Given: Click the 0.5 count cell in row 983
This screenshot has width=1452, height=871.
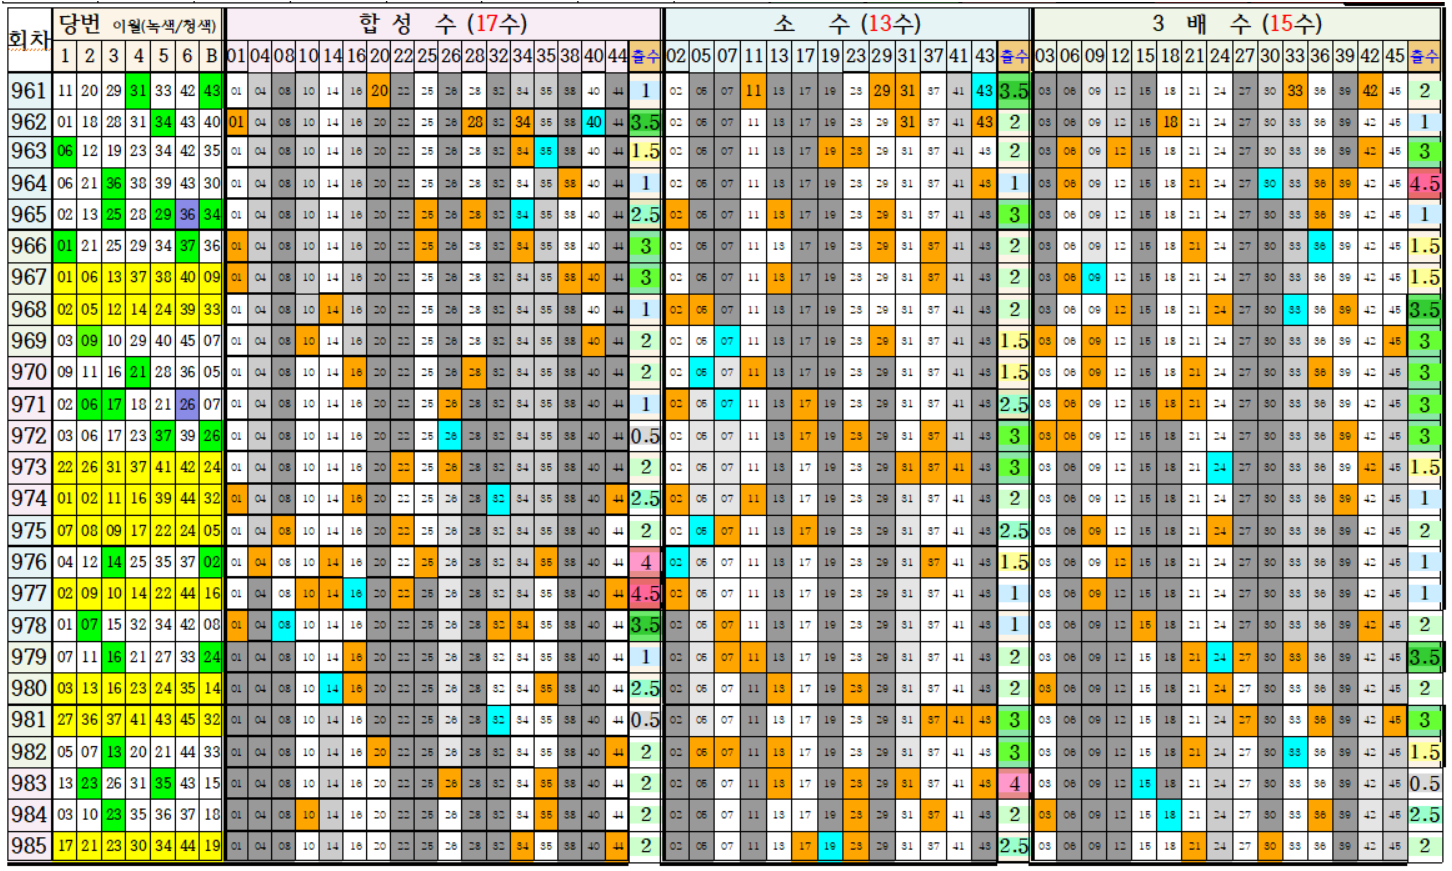Looking at the screenshot, I should pyautogui.click(x=1424, y=784).
